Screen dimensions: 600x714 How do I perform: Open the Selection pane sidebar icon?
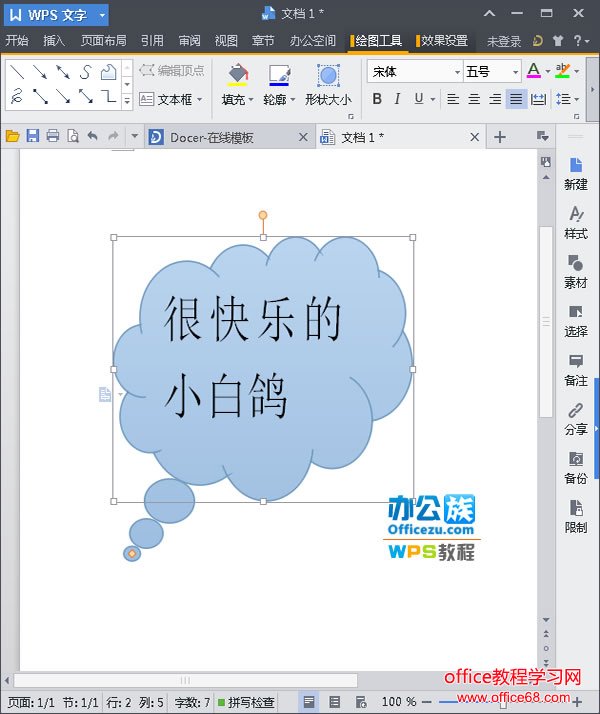coord(576,321)
